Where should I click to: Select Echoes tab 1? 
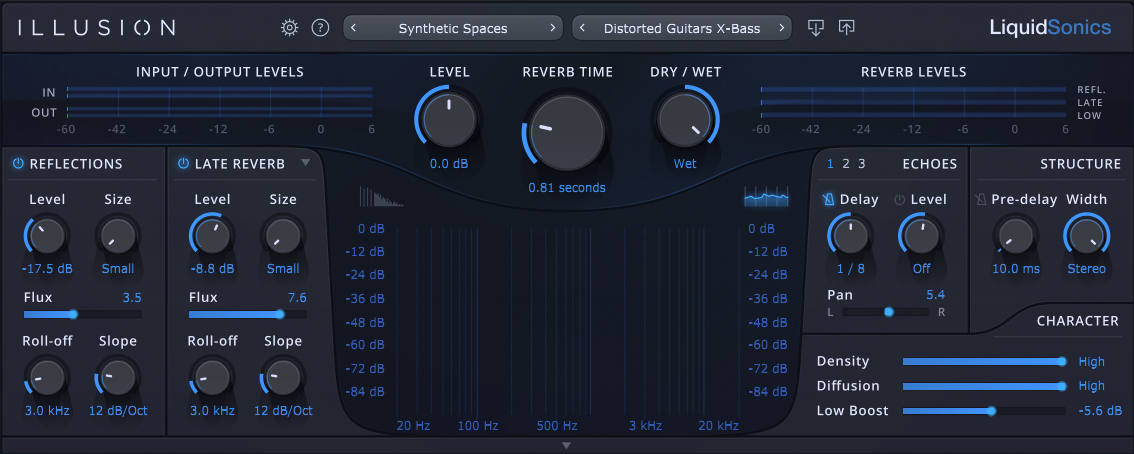(830, 163)
